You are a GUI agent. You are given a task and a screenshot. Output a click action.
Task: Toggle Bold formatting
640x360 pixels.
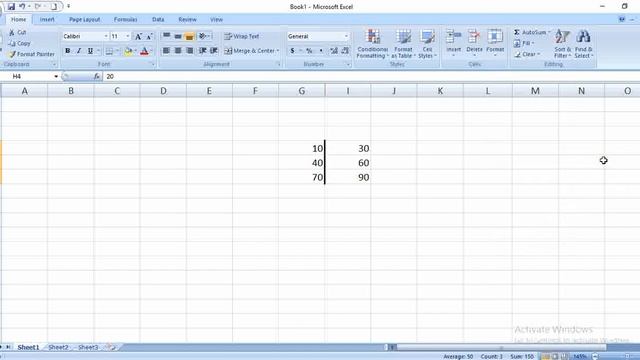click(x=68, y=51)
